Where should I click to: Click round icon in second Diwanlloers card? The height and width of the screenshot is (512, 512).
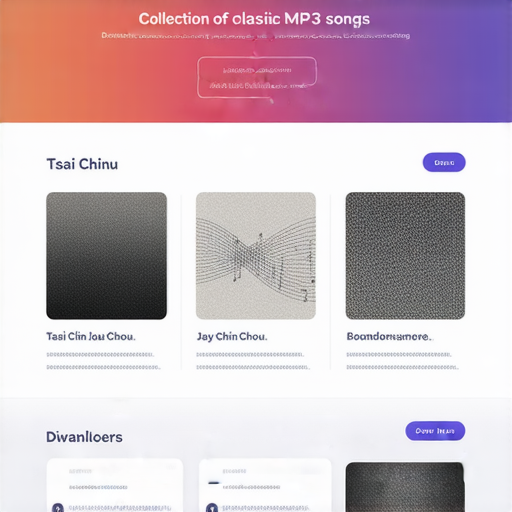(x=212, y=508)
